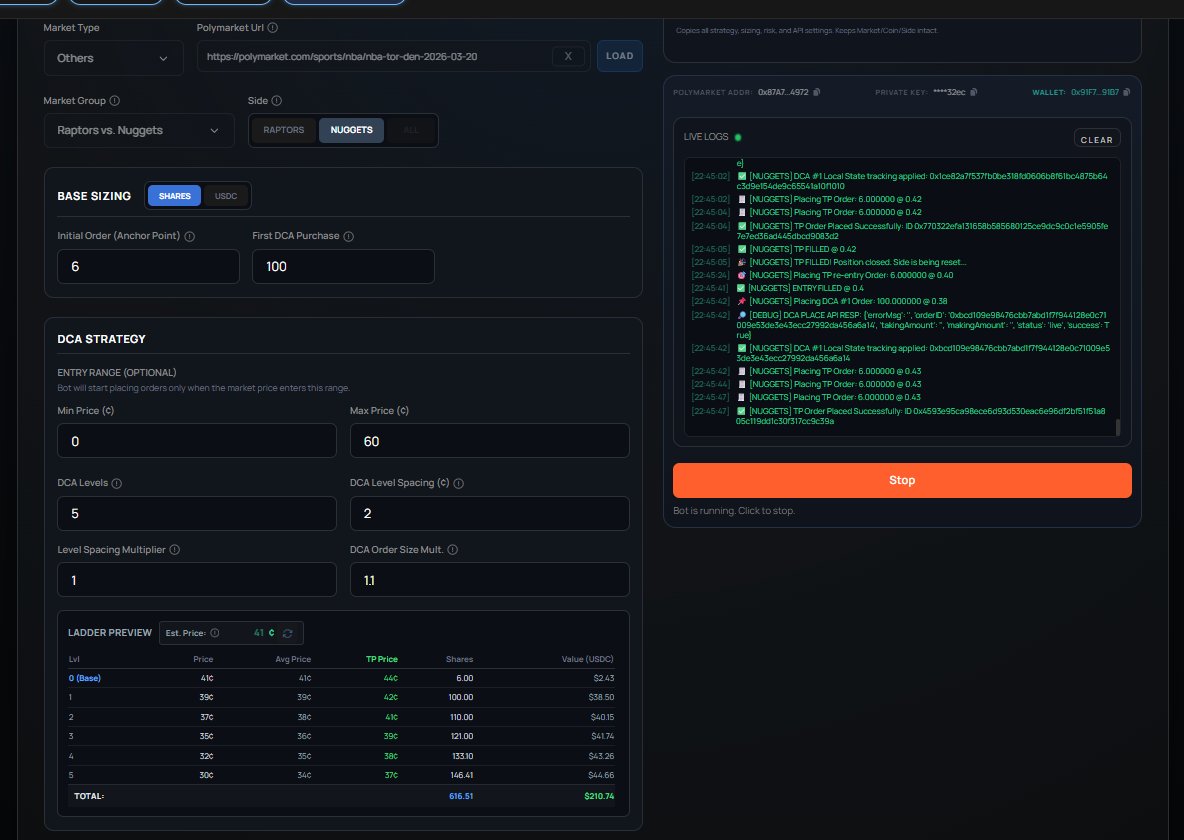Click info icon beside DCA Levels label
The height and width of the screenshot is (840, 1184).
116,483
